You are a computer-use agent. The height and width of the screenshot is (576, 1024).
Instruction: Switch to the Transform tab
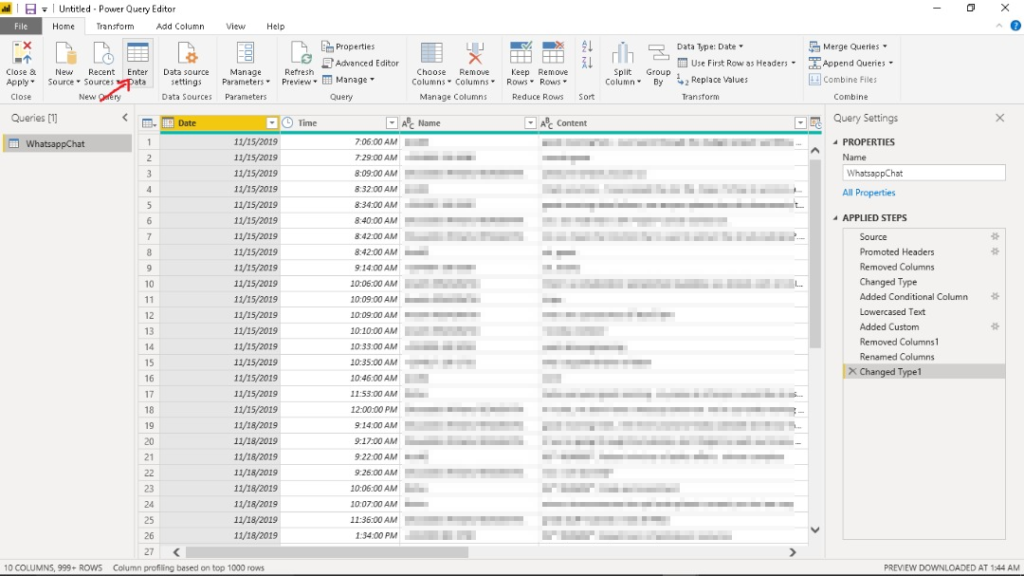coord(115,26)
